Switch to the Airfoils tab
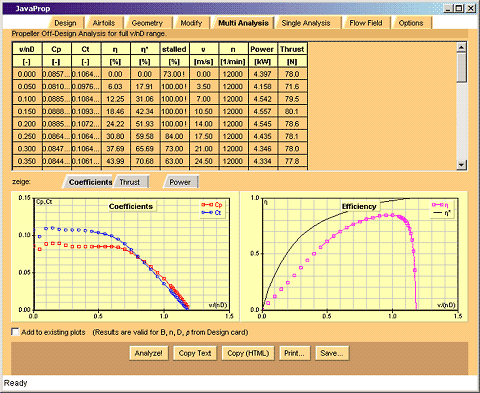This screenshot has width=480, height=393. 104,23
